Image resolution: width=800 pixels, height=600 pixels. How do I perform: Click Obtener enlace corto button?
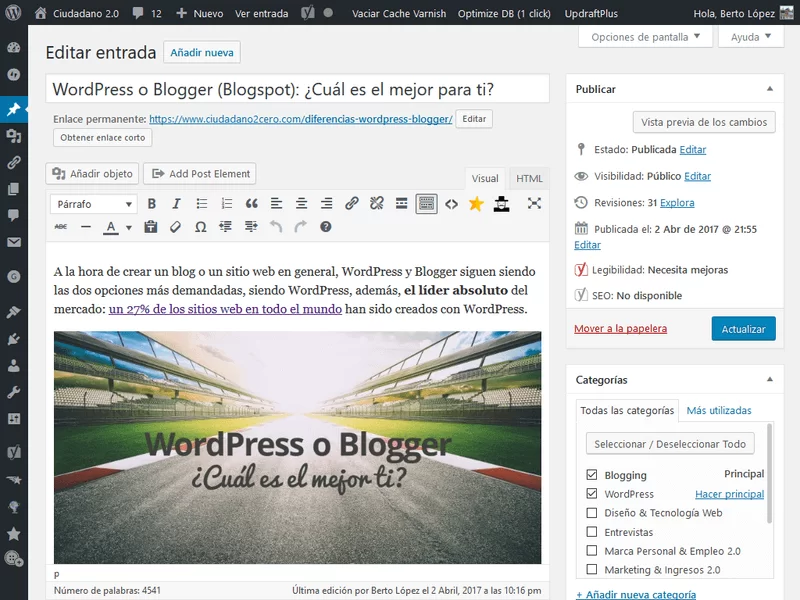(x=103, y=138)
